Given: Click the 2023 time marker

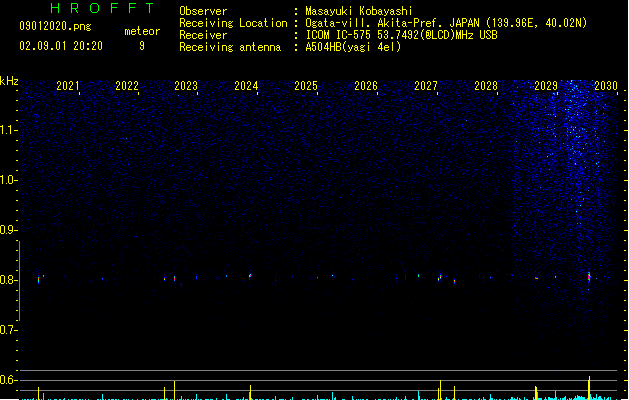Looking at the screenshot, I should (186, 86).
